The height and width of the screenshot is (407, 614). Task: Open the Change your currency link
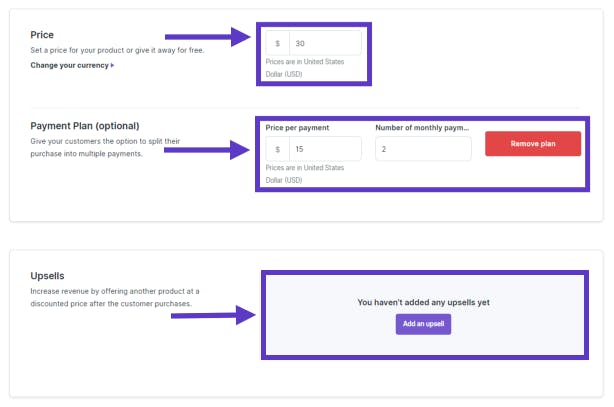[69, 65]
